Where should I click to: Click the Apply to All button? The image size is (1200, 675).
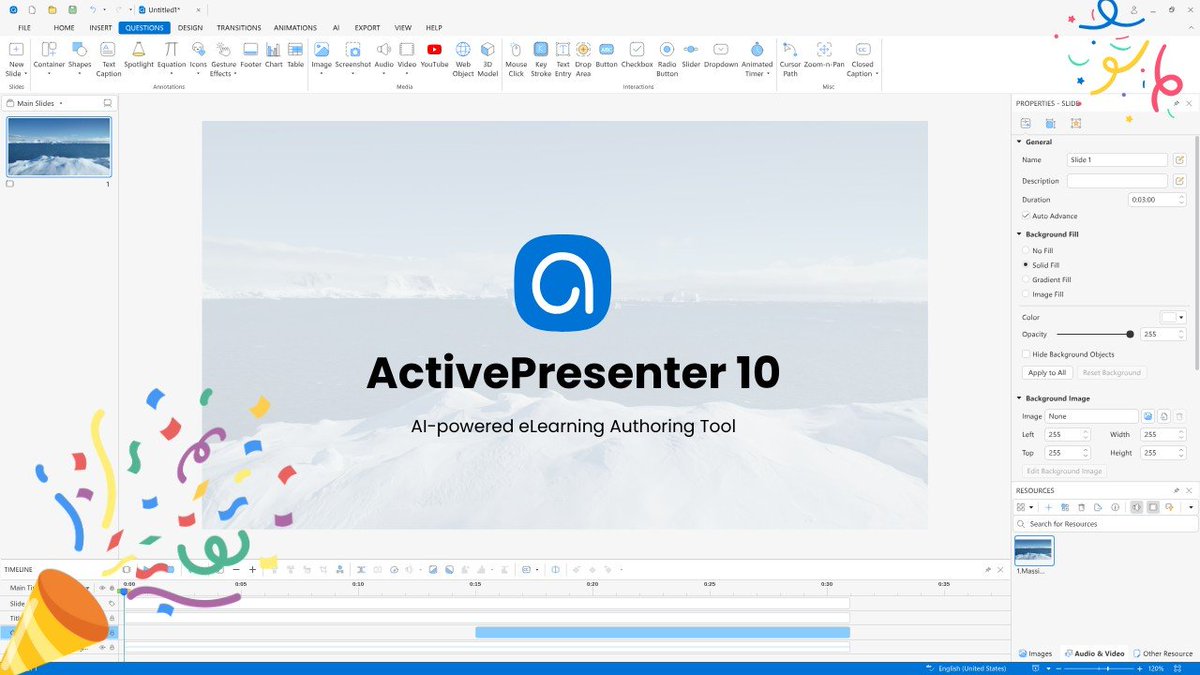(x=1047, y=373)
